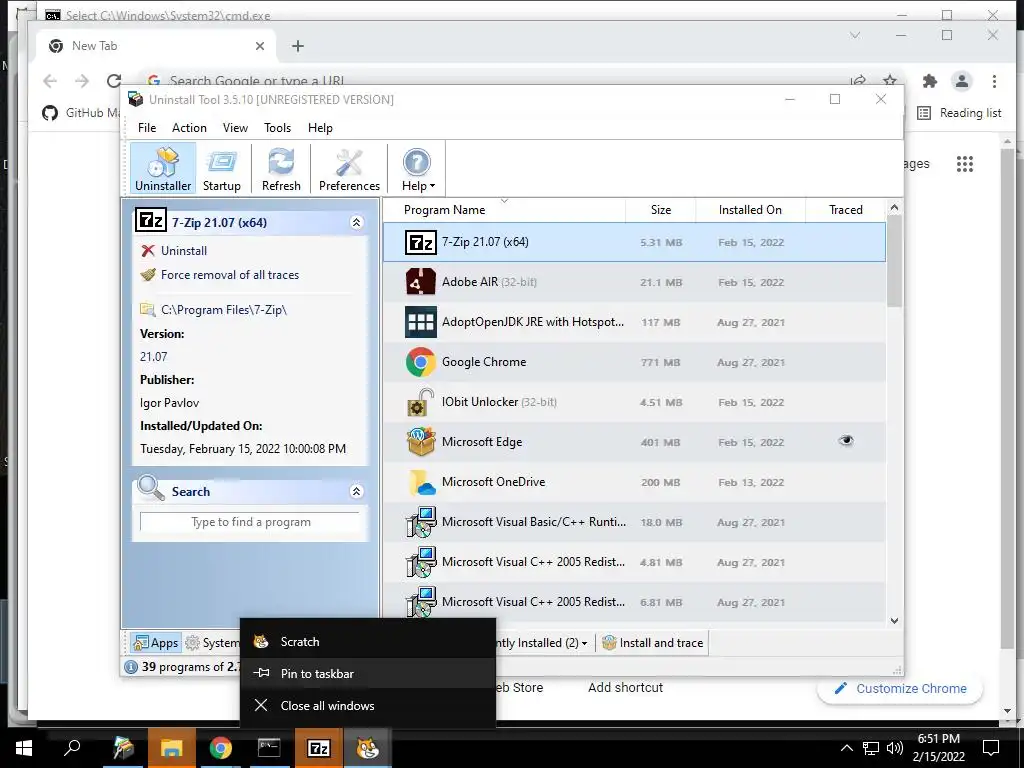Click the program list scroll up arrow
Viewport: 1024px width, 768px height.
pyautogui.click(x=894, y=208)
